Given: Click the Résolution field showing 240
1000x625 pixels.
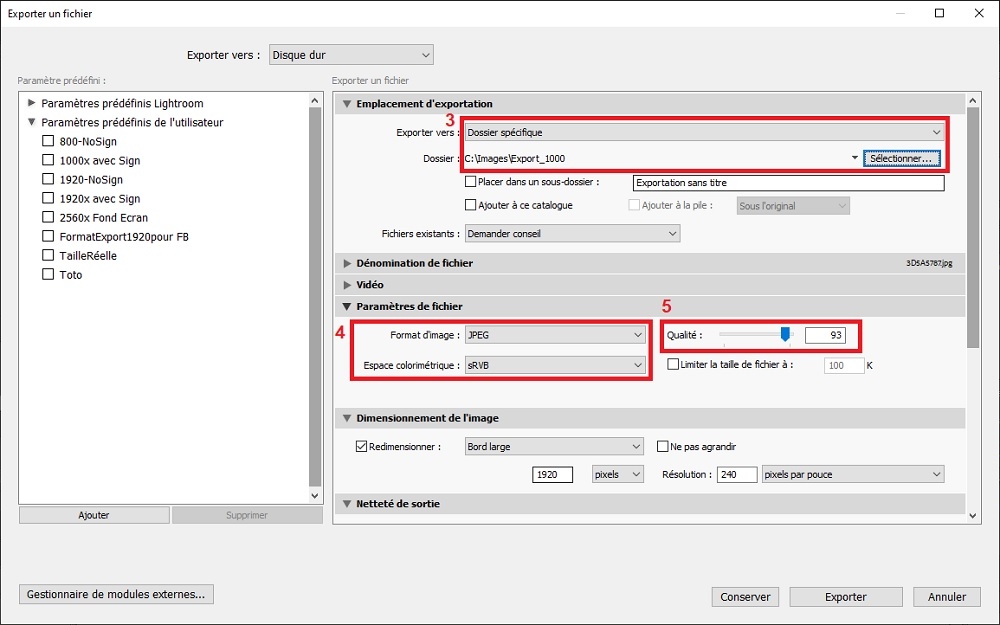Looking at the screenshot, I should [x=737, y=474].
